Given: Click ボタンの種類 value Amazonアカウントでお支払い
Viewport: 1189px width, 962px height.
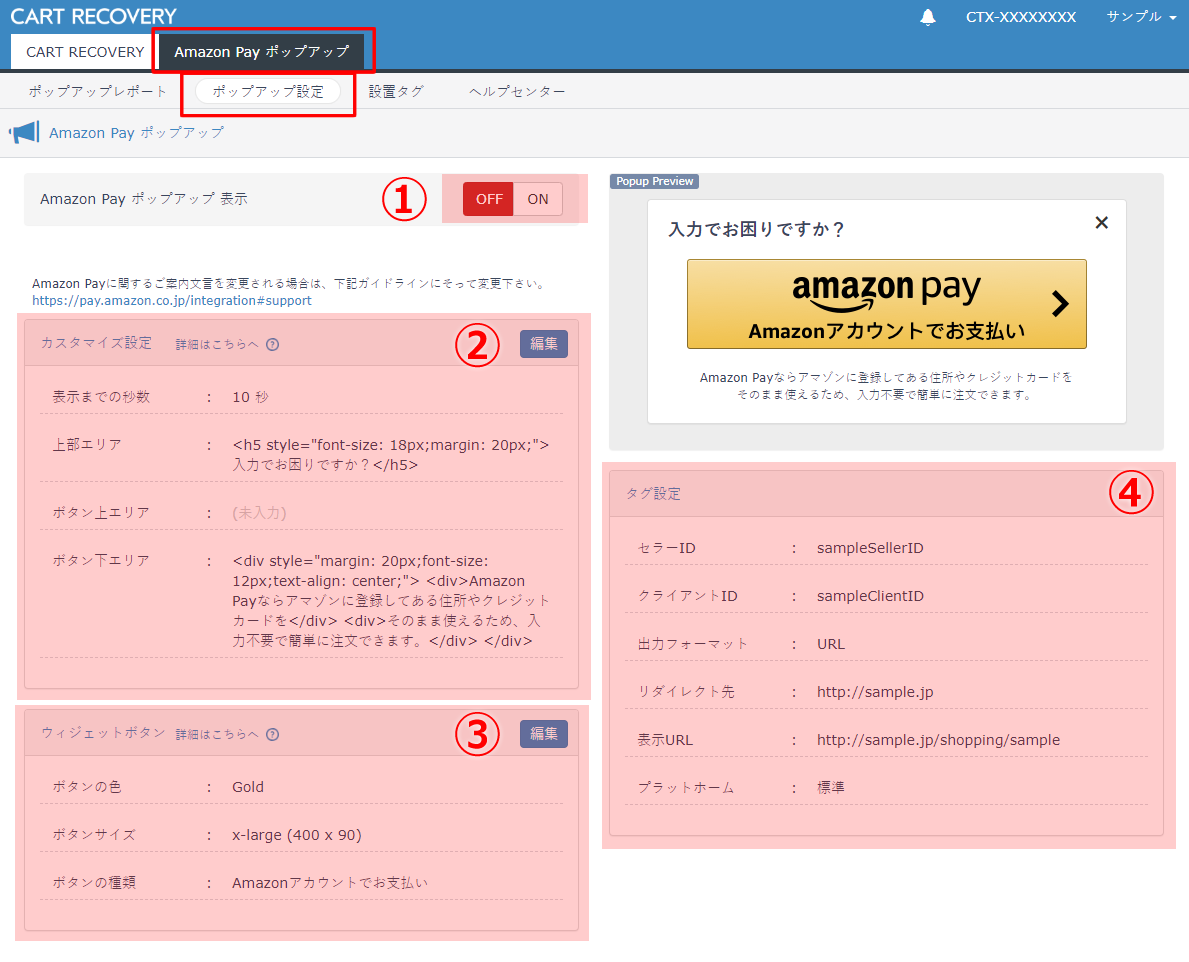Looking at the screenshot, I should point(330,883).
